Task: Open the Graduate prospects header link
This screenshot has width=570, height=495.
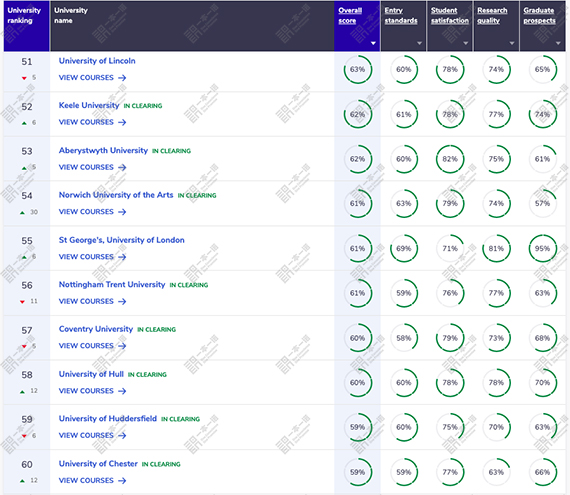Action: click(x=539, y=16)
